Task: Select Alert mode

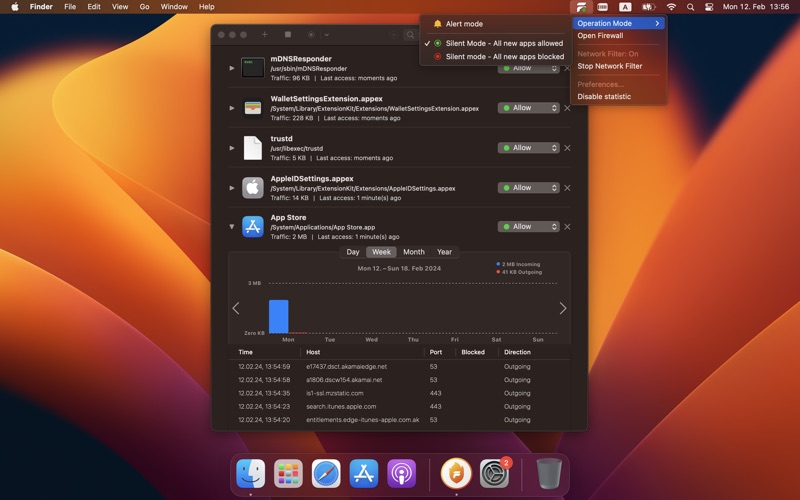Action: coord(495,24)
